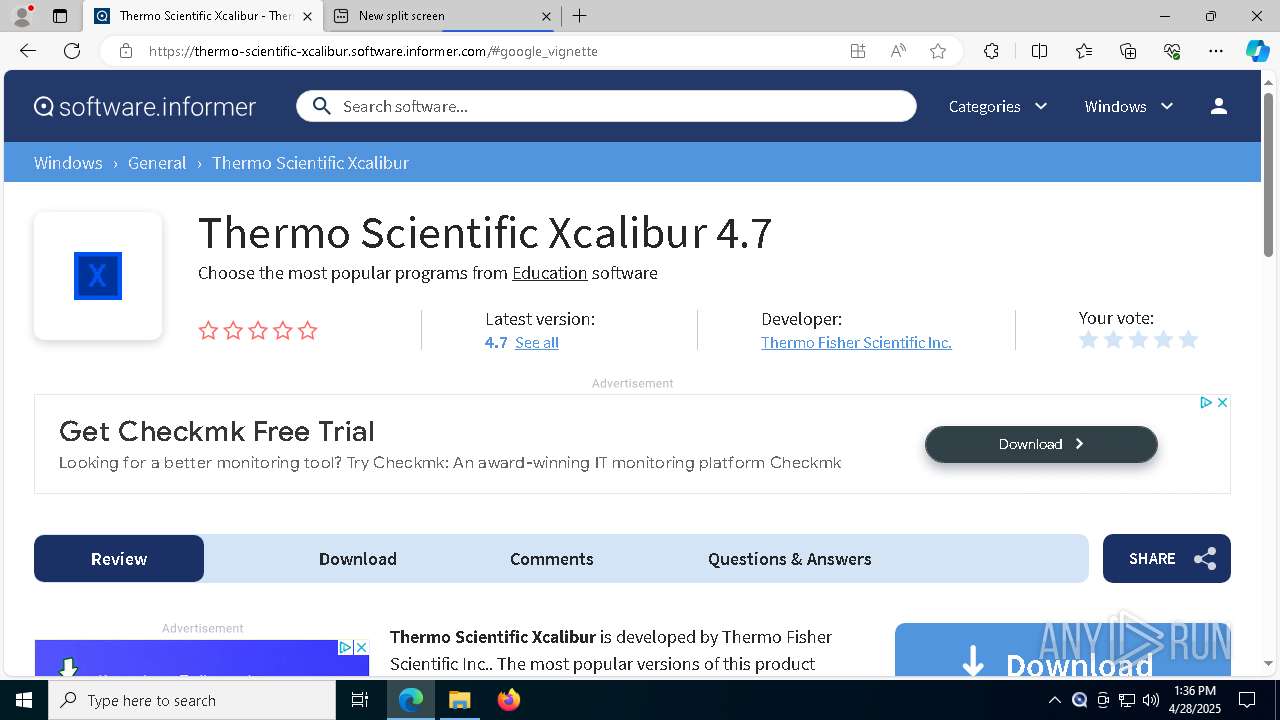Cast third star under Your vote

(x=1138, y=340)
